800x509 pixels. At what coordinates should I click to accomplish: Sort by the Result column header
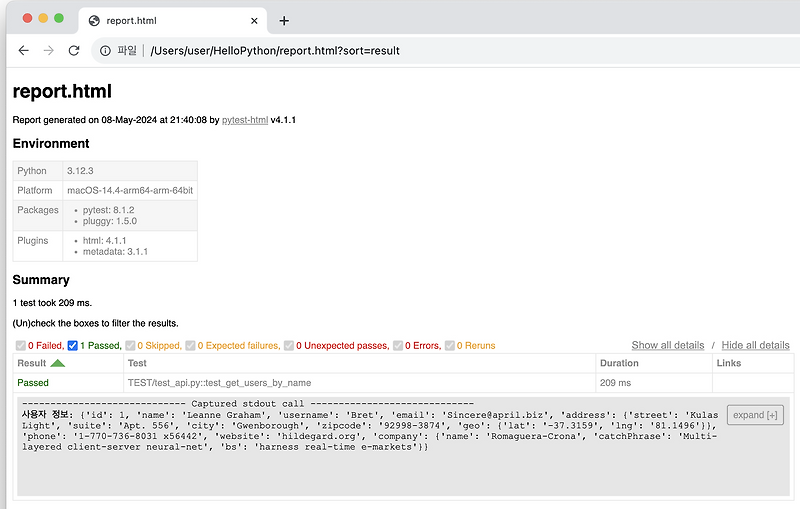[68, 363]
